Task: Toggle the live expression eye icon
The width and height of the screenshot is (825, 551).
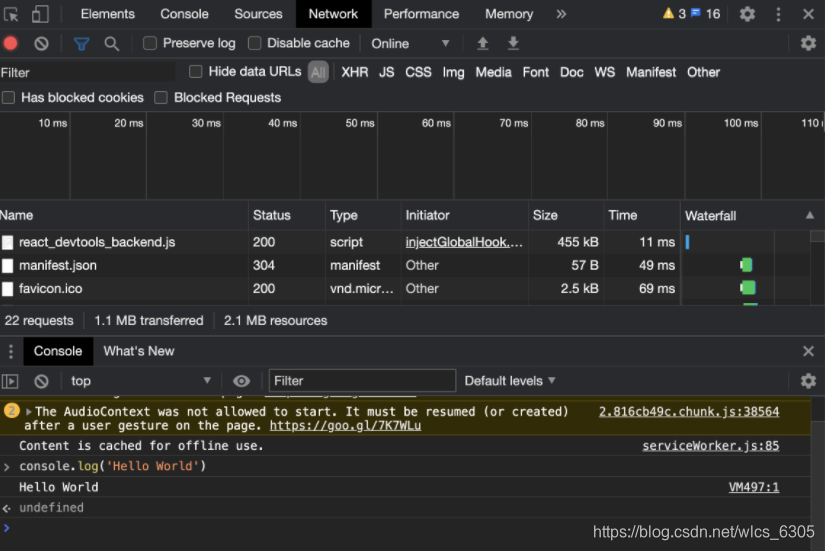Action: 242,380
